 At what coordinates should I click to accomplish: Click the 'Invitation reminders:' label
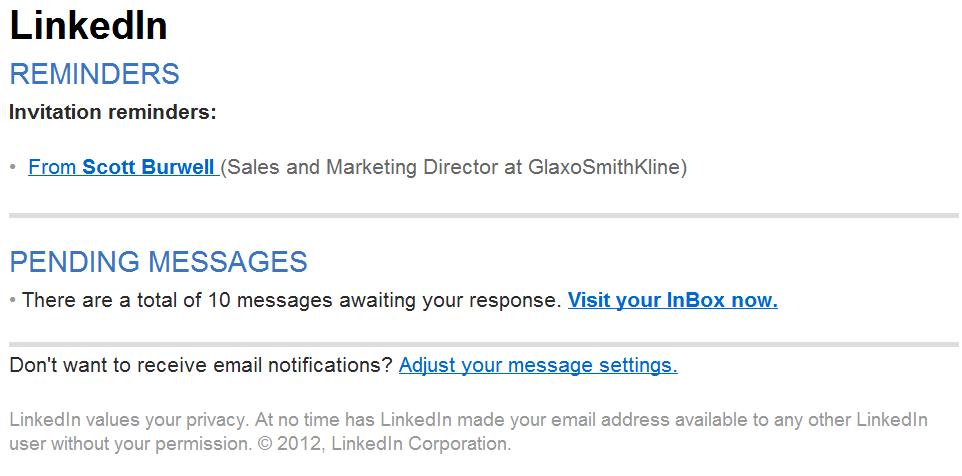pyautogui.click(x=112, y=112)
